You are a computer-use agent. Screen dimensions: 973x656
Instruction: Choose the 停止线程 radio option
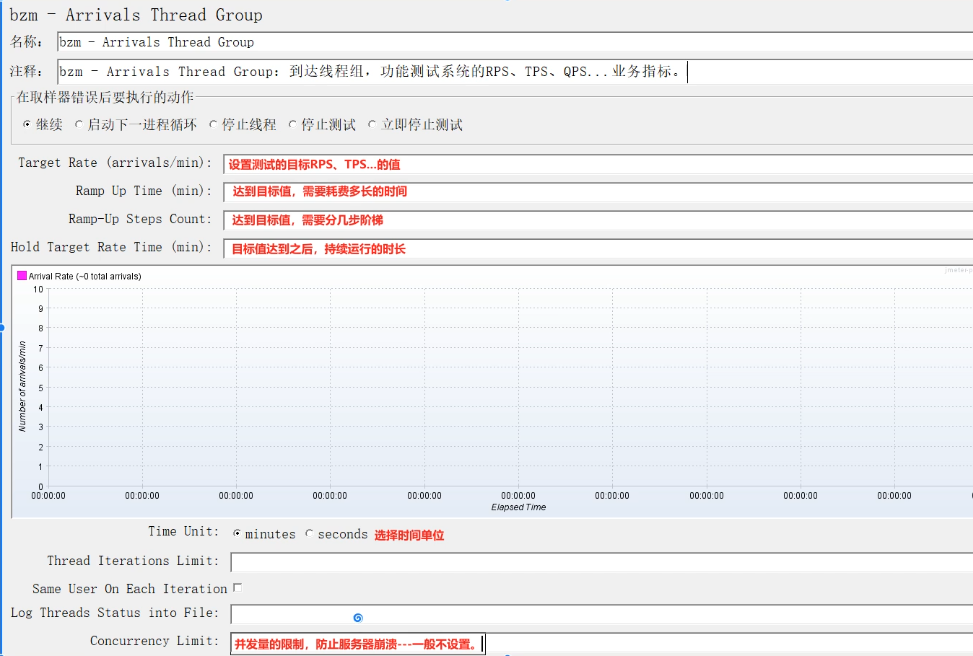coord(213,125)
